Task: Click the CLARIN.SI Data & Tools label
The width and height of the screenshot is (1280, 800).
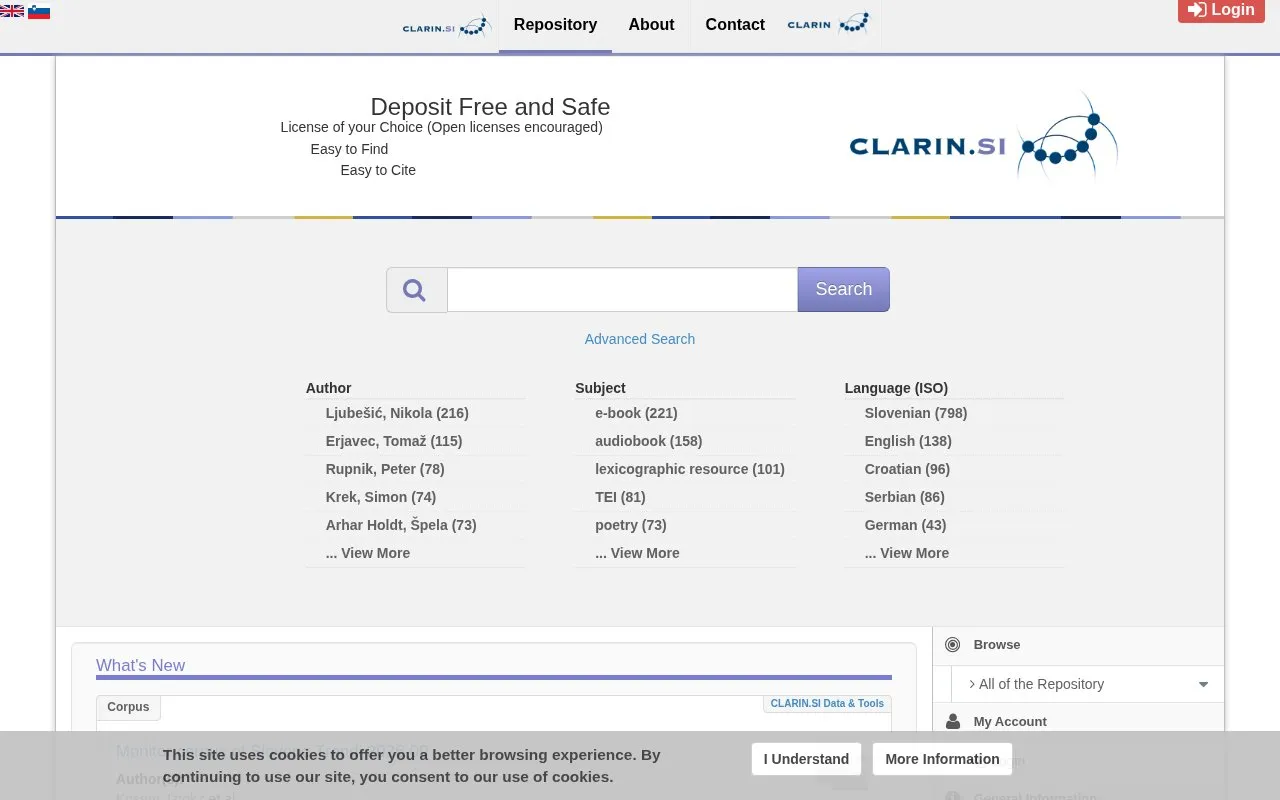Action: coord(827,704)
